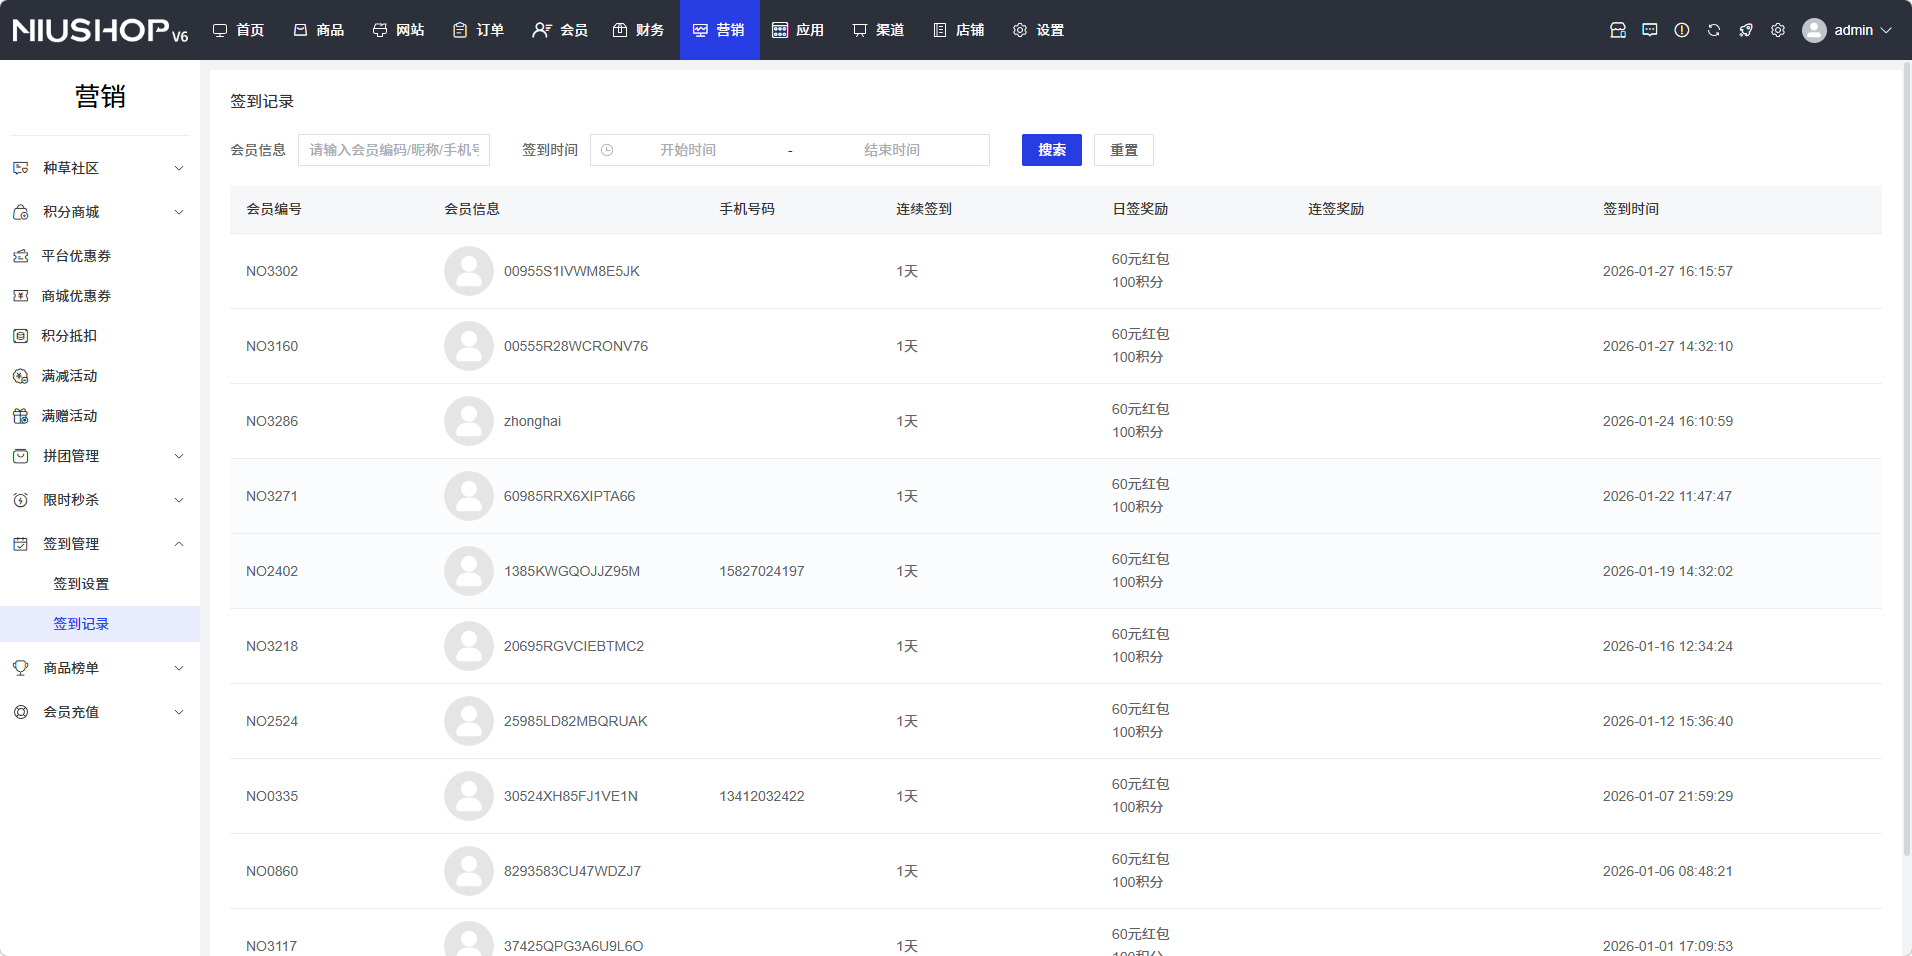1912x956 pixels.
Task: Click the 开始时间 date picker field
Action: click(688, 150)
